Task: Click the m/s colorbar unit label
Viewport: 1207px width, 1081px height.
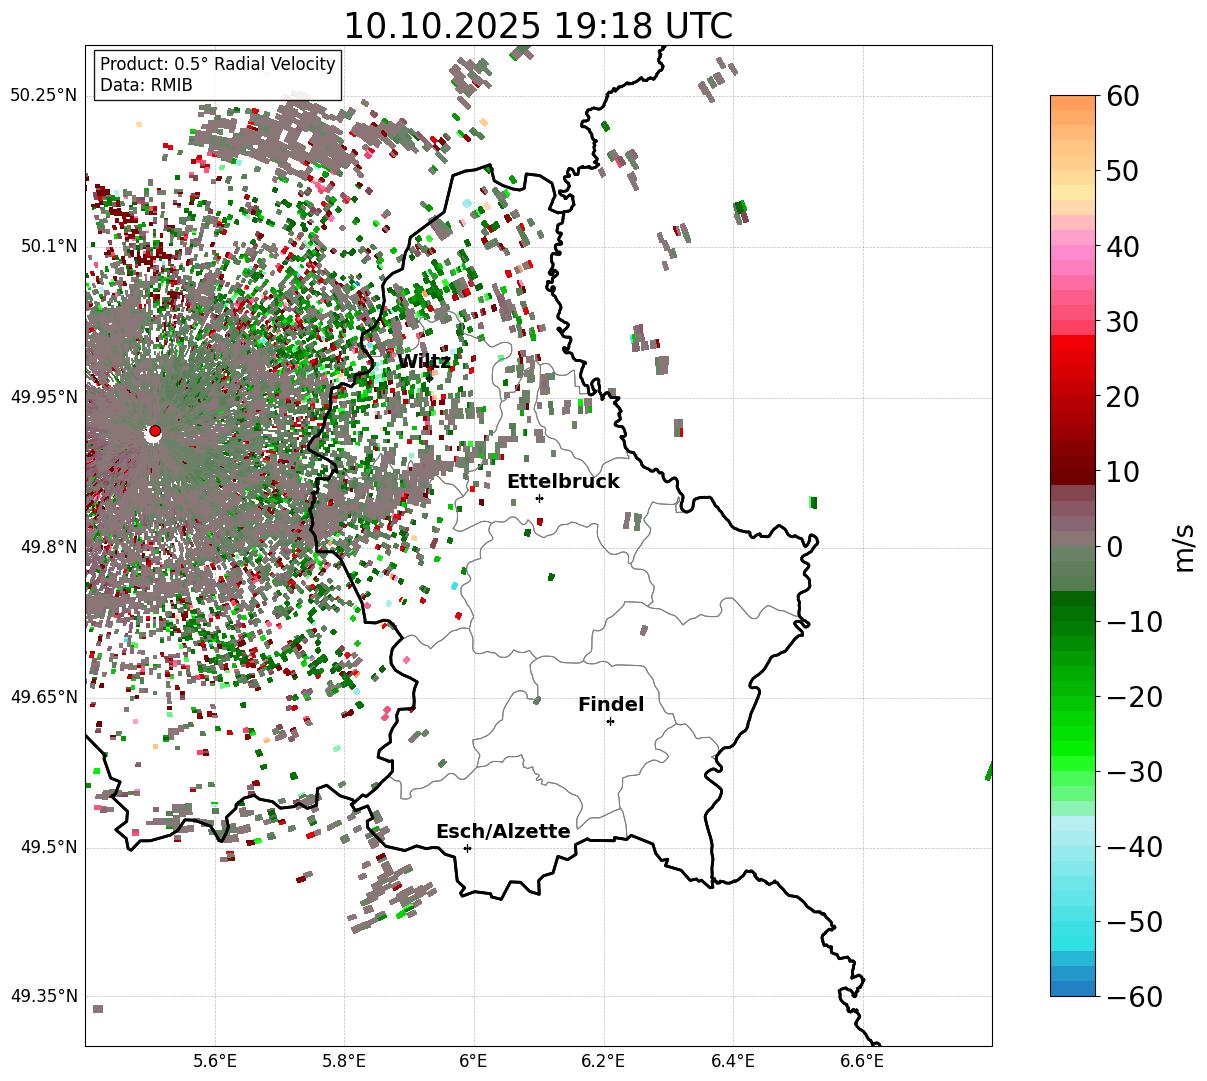Action: pyautogui.click(x=1185, y=547)
